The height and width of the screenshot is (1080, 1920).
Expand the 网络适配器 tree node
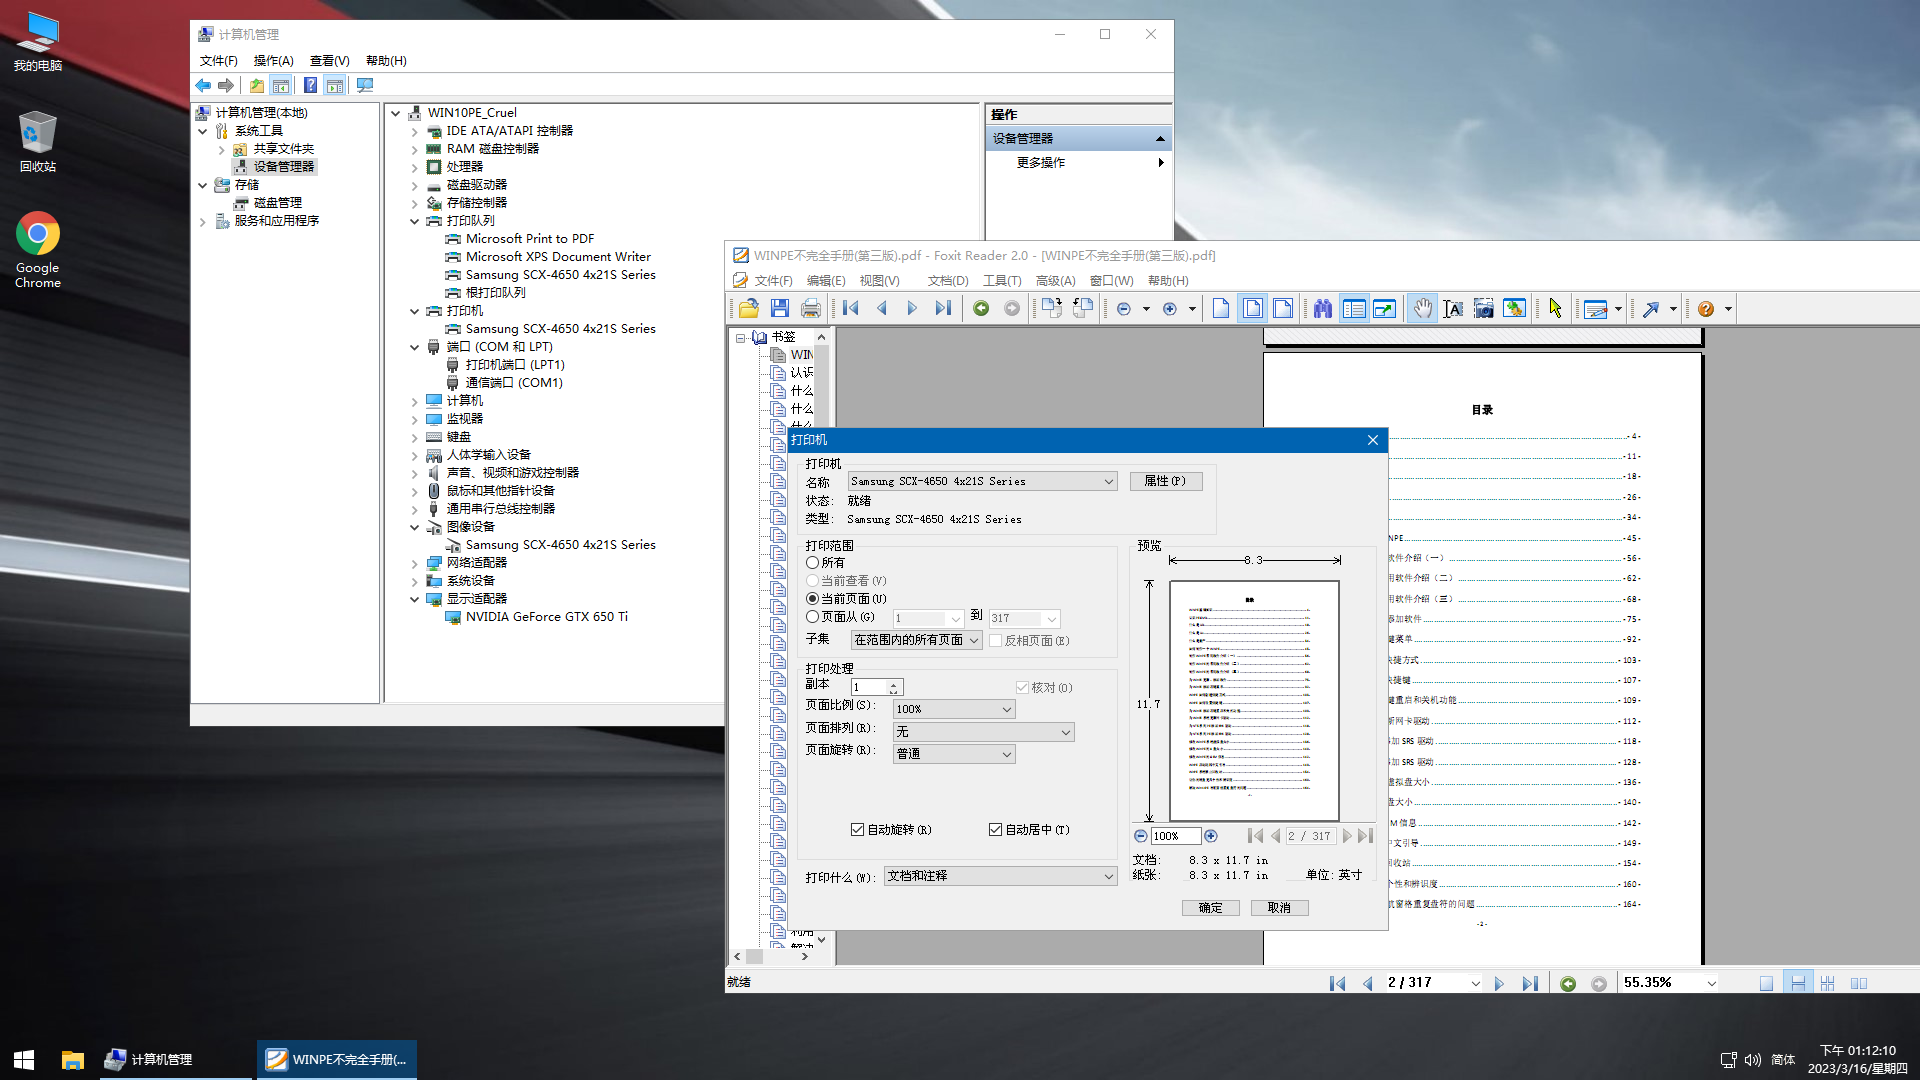414,563
